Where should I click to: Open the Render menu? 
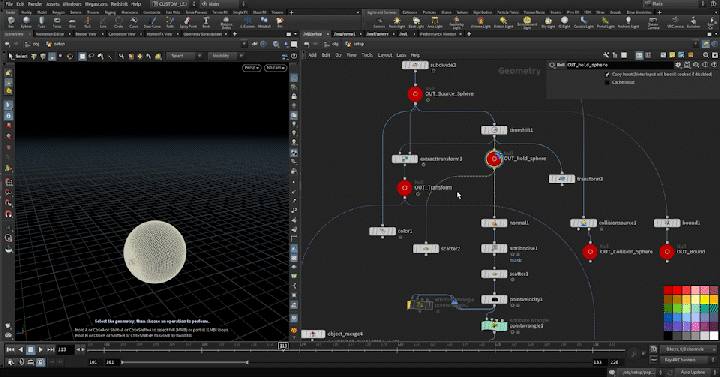(x=34, y=4)
